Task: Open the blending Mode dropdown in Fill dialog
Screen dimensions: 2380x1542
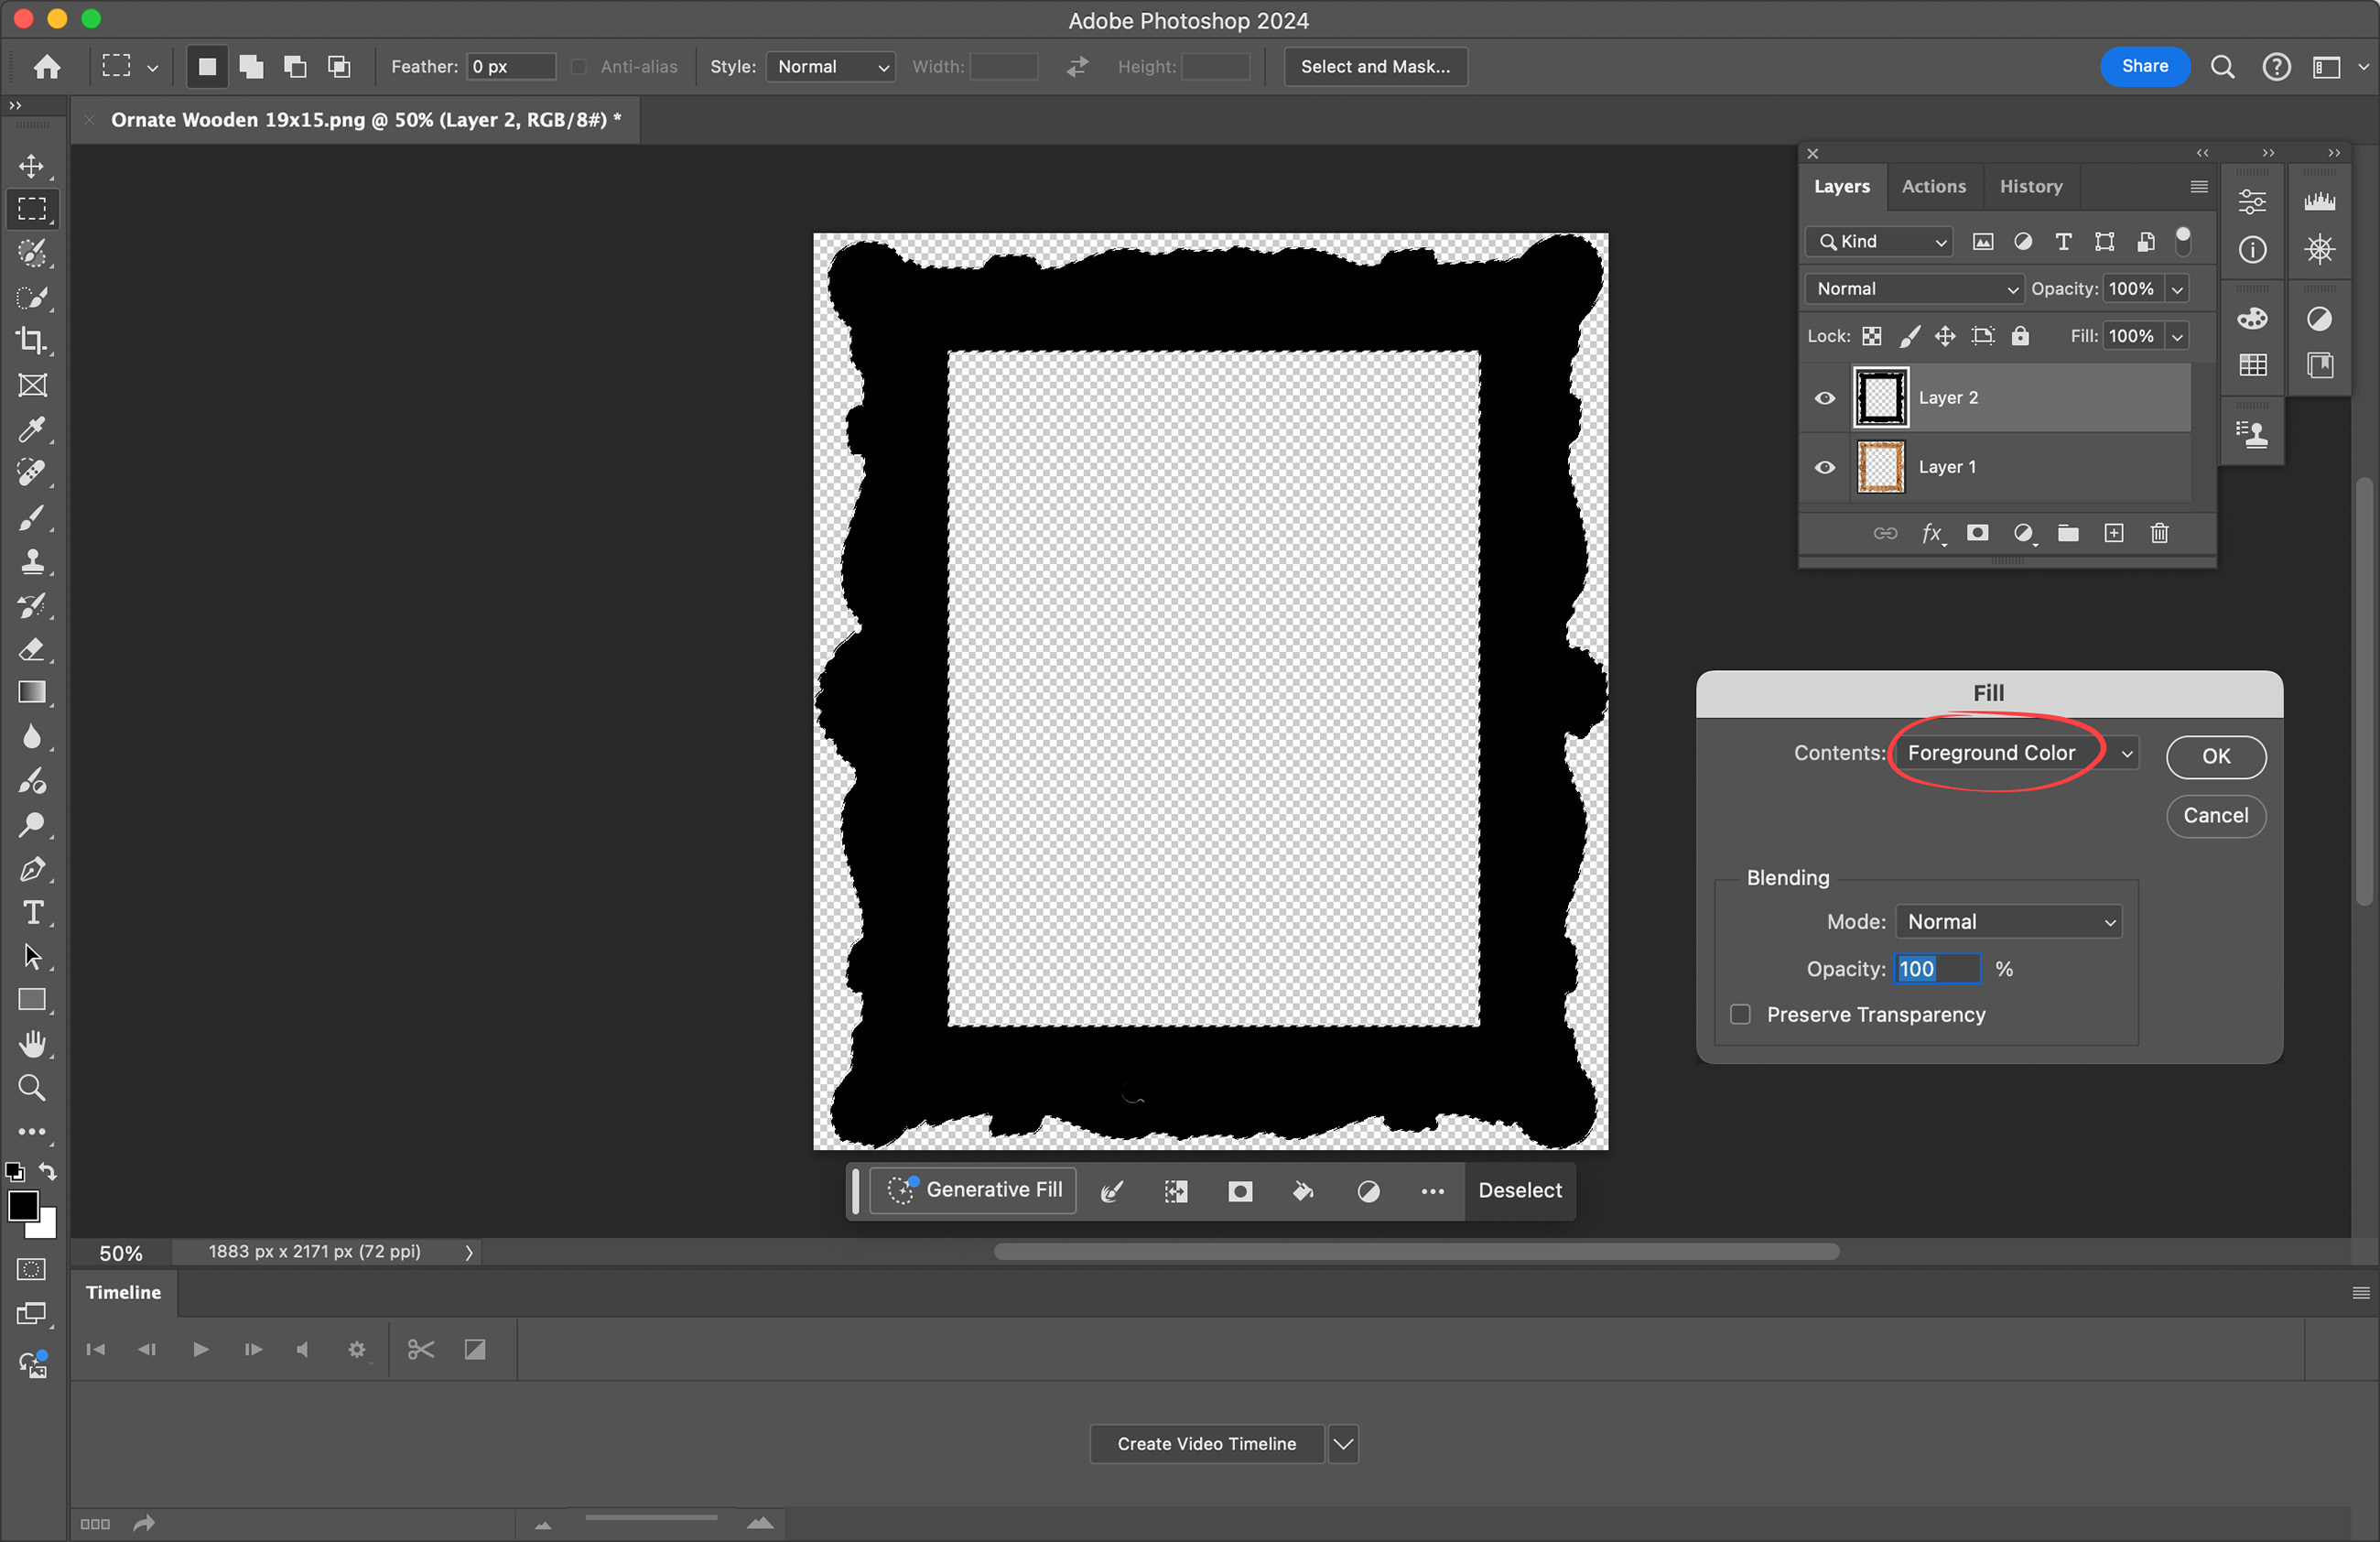Action: 2008,922
